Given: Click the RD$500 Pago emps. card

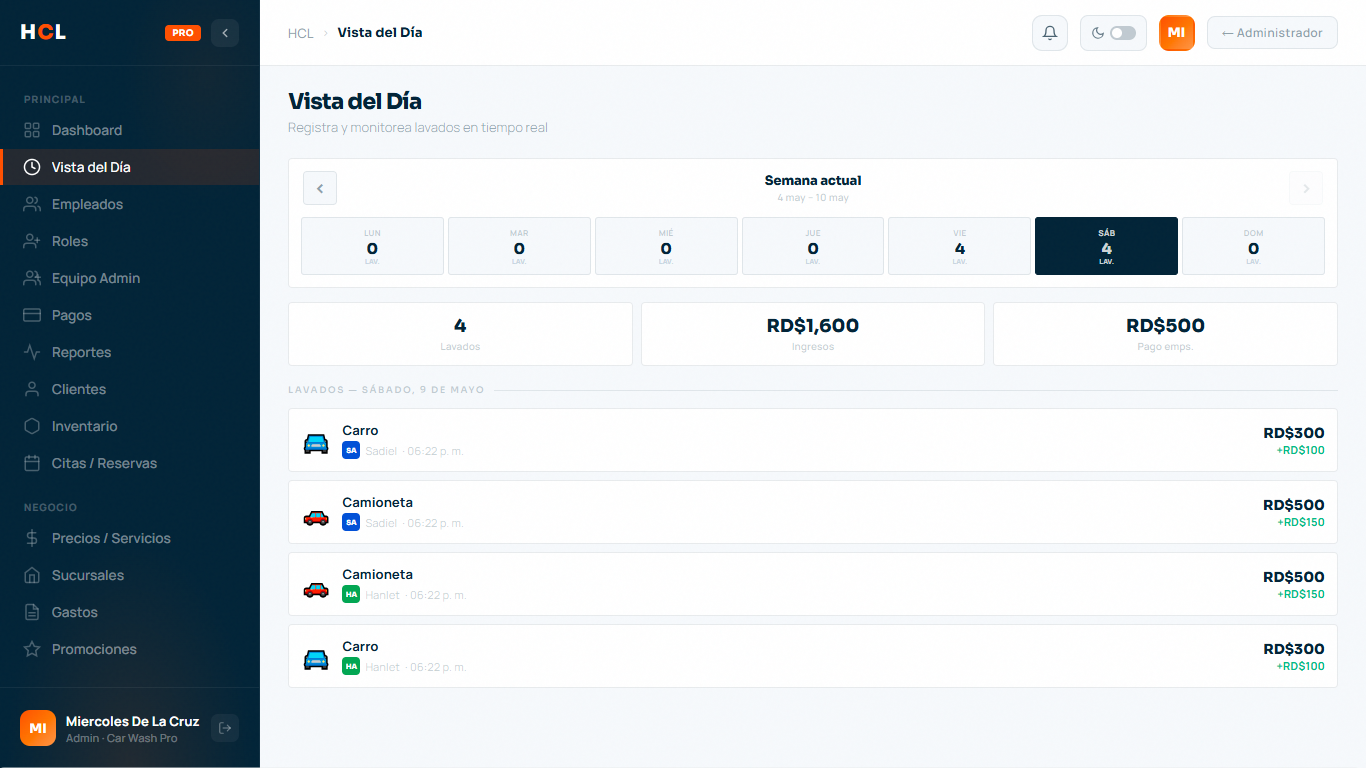Looking at the screenshot, I should pos(1165,334).
